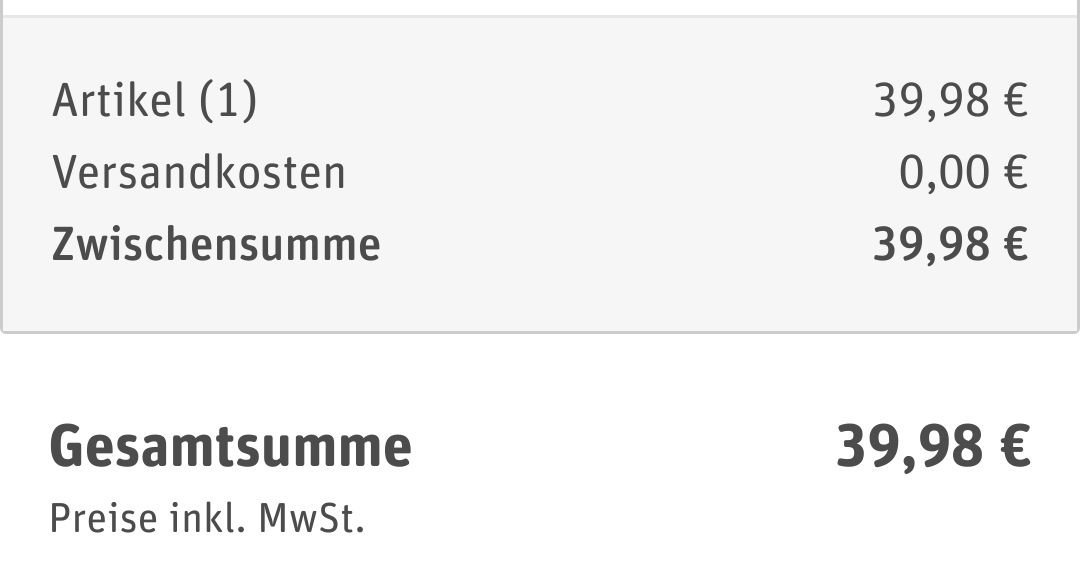Screen dimensions: 1080x564
Task: Select the article price 39,98 € next to Artikel
Action: click(x=951, y=101)
